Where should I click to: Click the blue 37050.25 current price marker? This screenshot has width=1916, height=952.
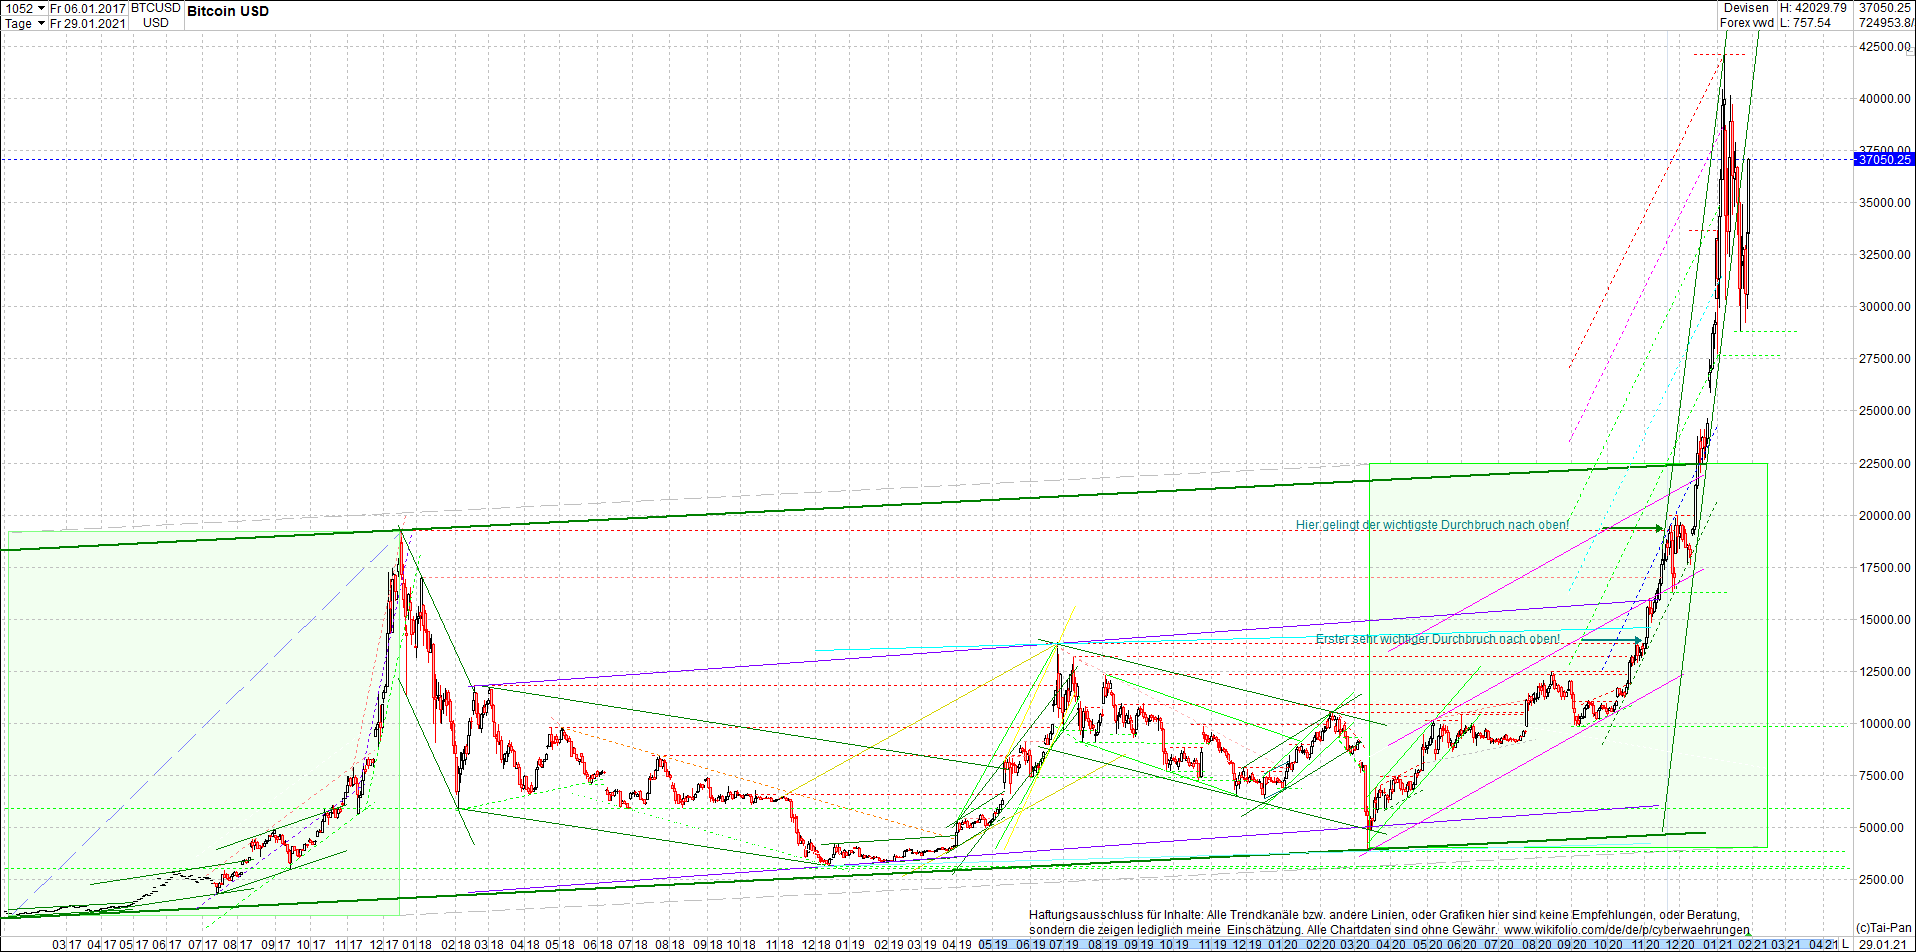pyautogui.click(x=1883, y=159)
